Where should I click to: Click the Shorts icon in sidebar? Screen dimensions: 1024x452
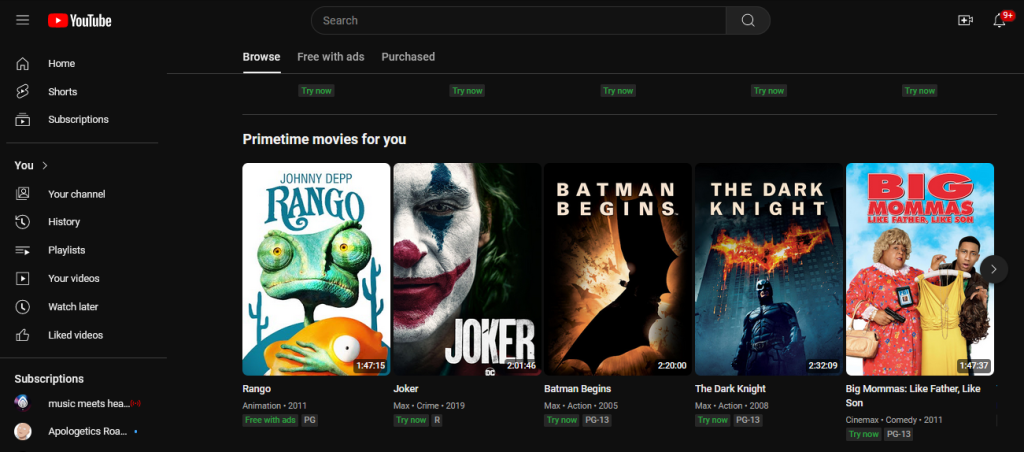(x=23, y=91)
